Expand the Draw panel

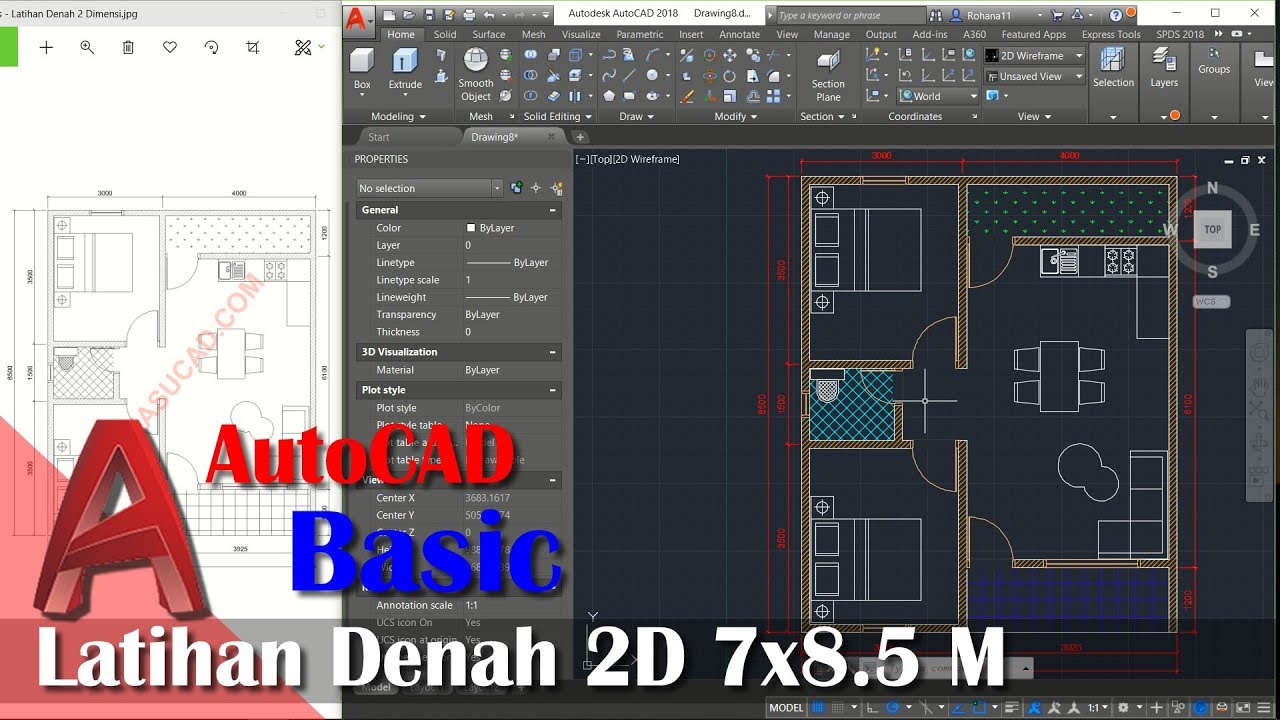636,117
